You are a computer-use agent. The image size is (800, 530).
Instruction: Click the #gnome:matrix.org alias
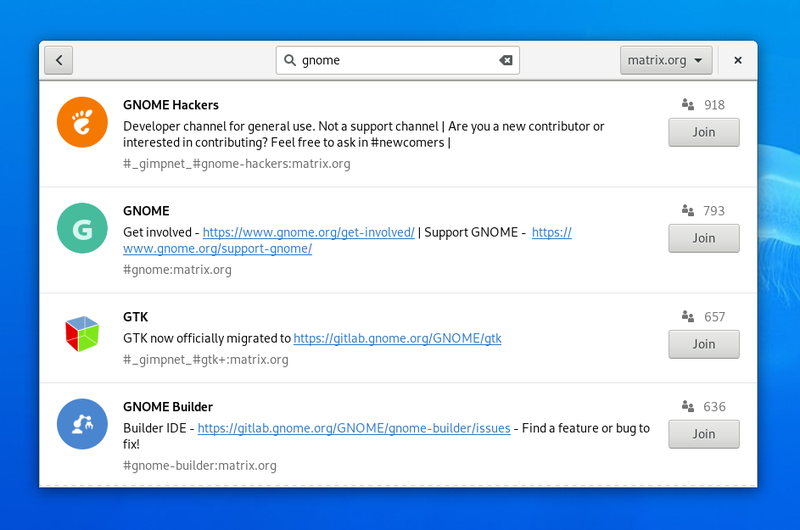pos(177,269)
